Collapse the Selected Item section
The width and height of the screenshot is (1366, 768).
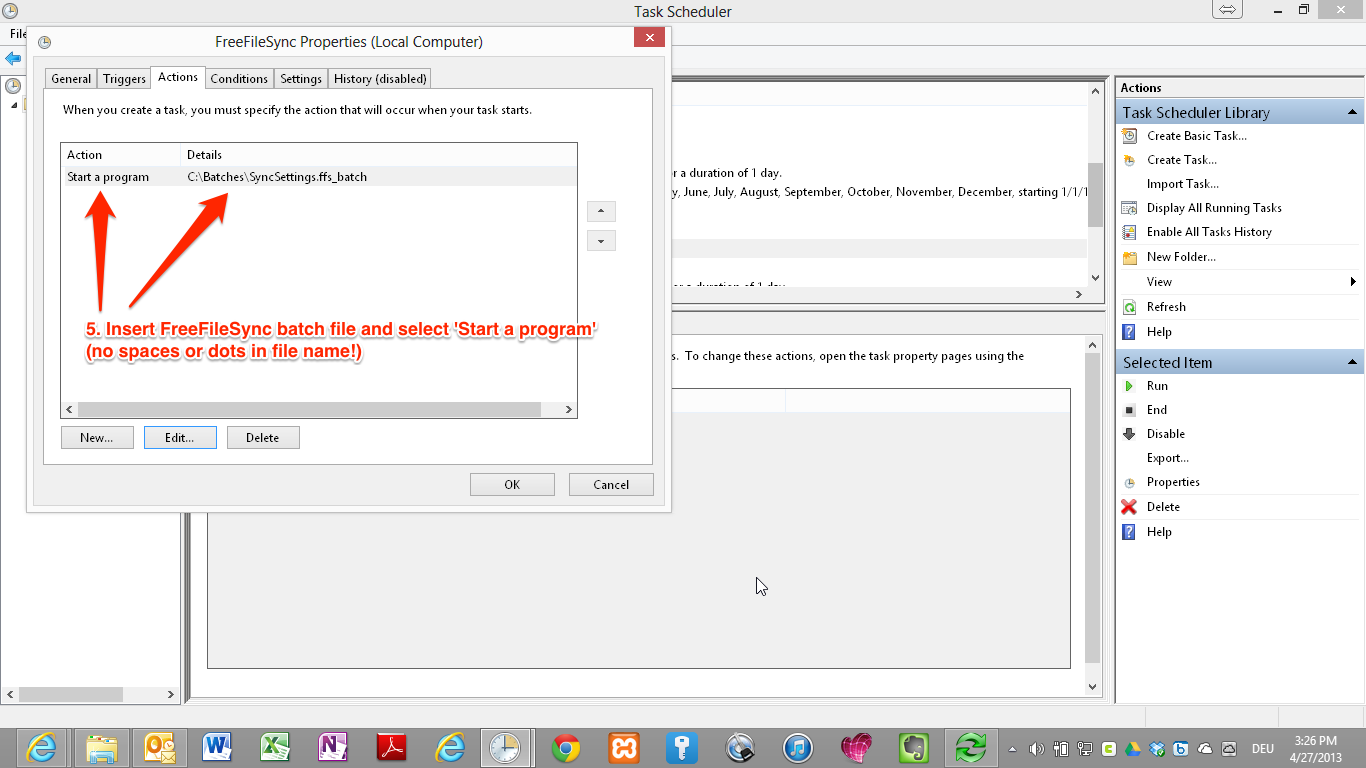pyautogui.click(x=1352, y=362)
